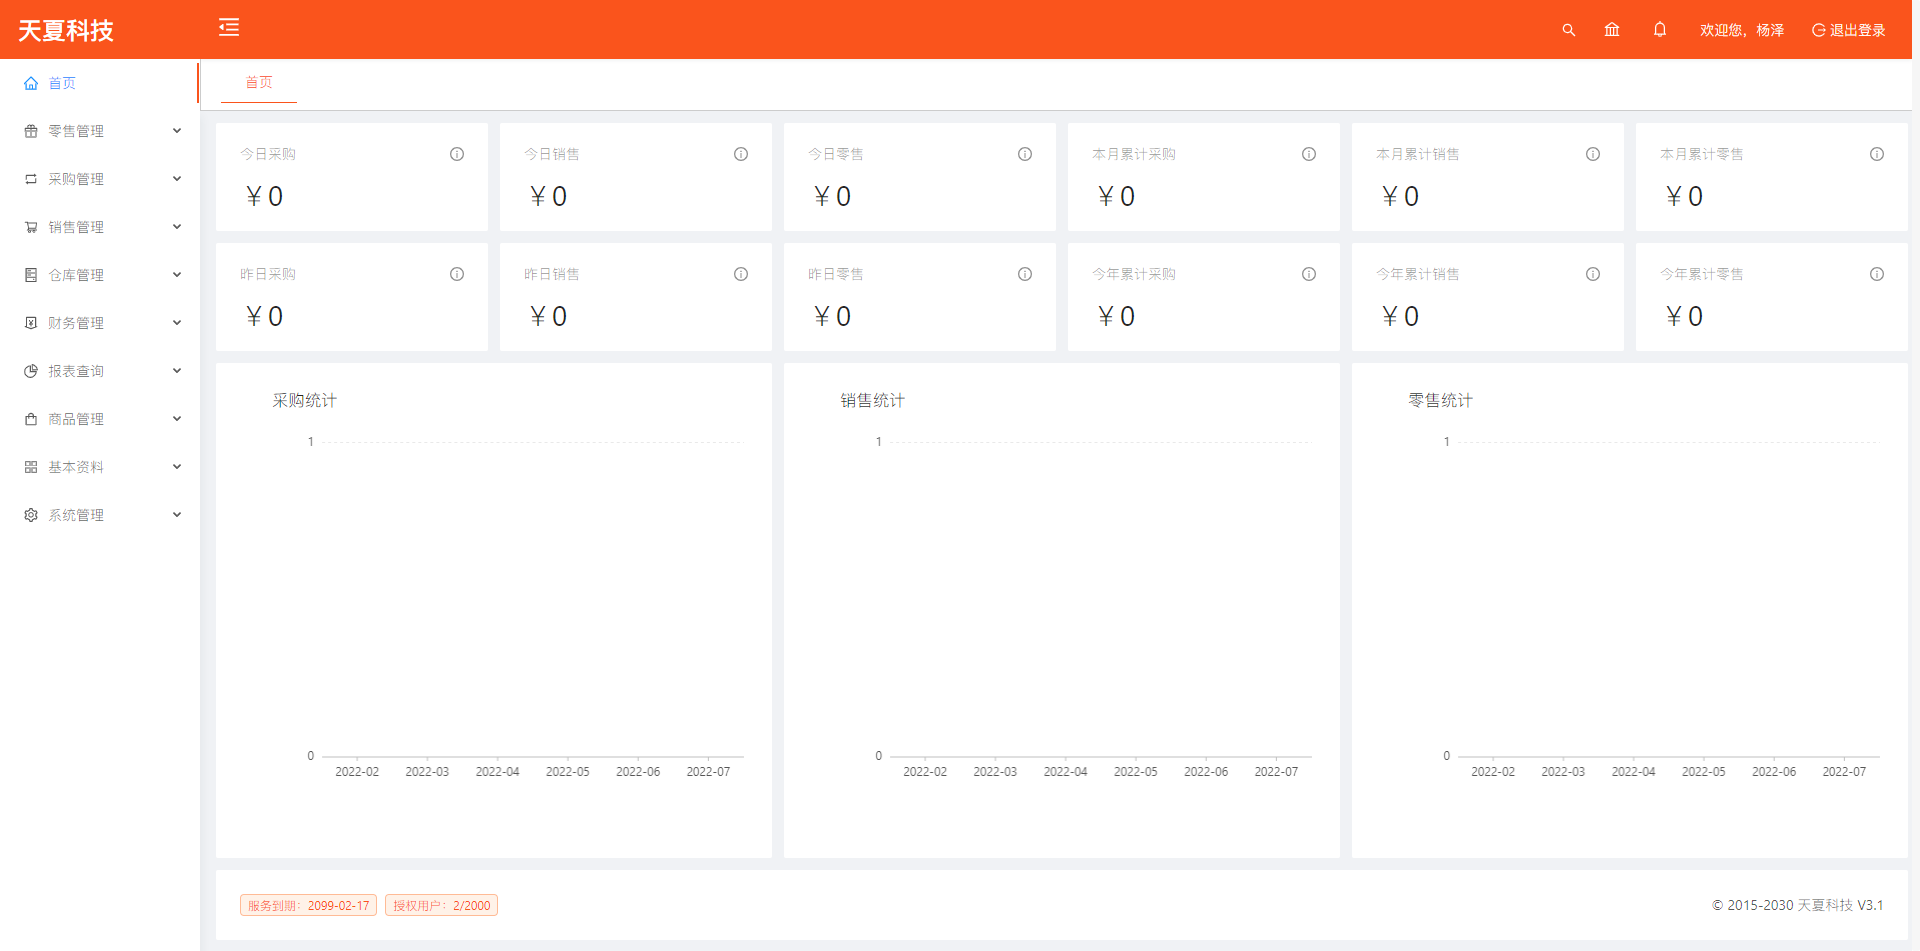
Task: Click the 采购统计 chart title
Action: pos(305,400)
